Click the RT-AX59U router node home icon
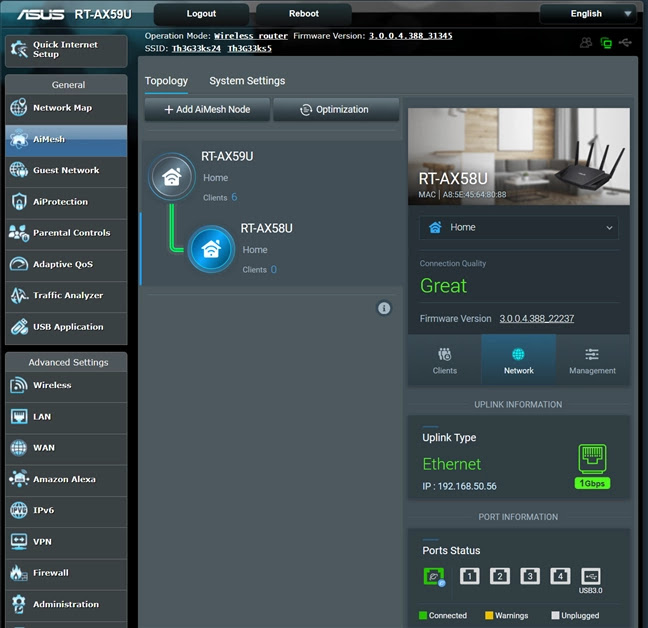The width and height of the screenshot is (648, 628). coord(172,177)
